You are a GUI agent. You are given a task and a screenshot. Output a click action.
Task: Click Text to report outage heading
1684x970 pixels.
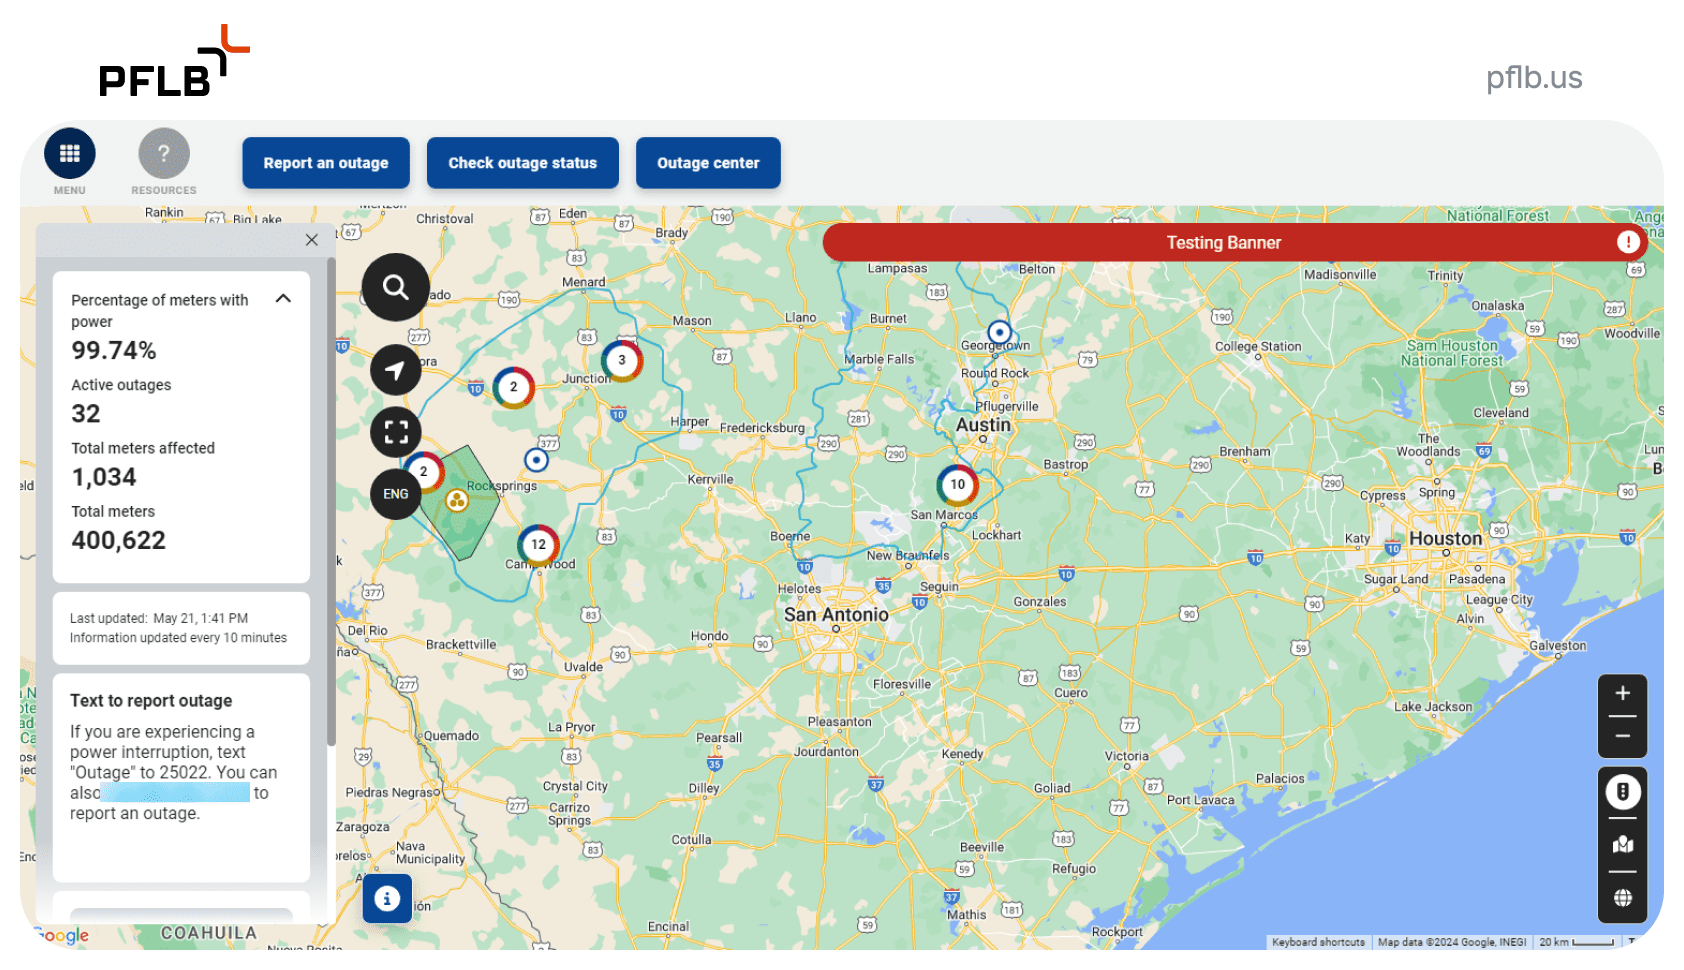151,701
